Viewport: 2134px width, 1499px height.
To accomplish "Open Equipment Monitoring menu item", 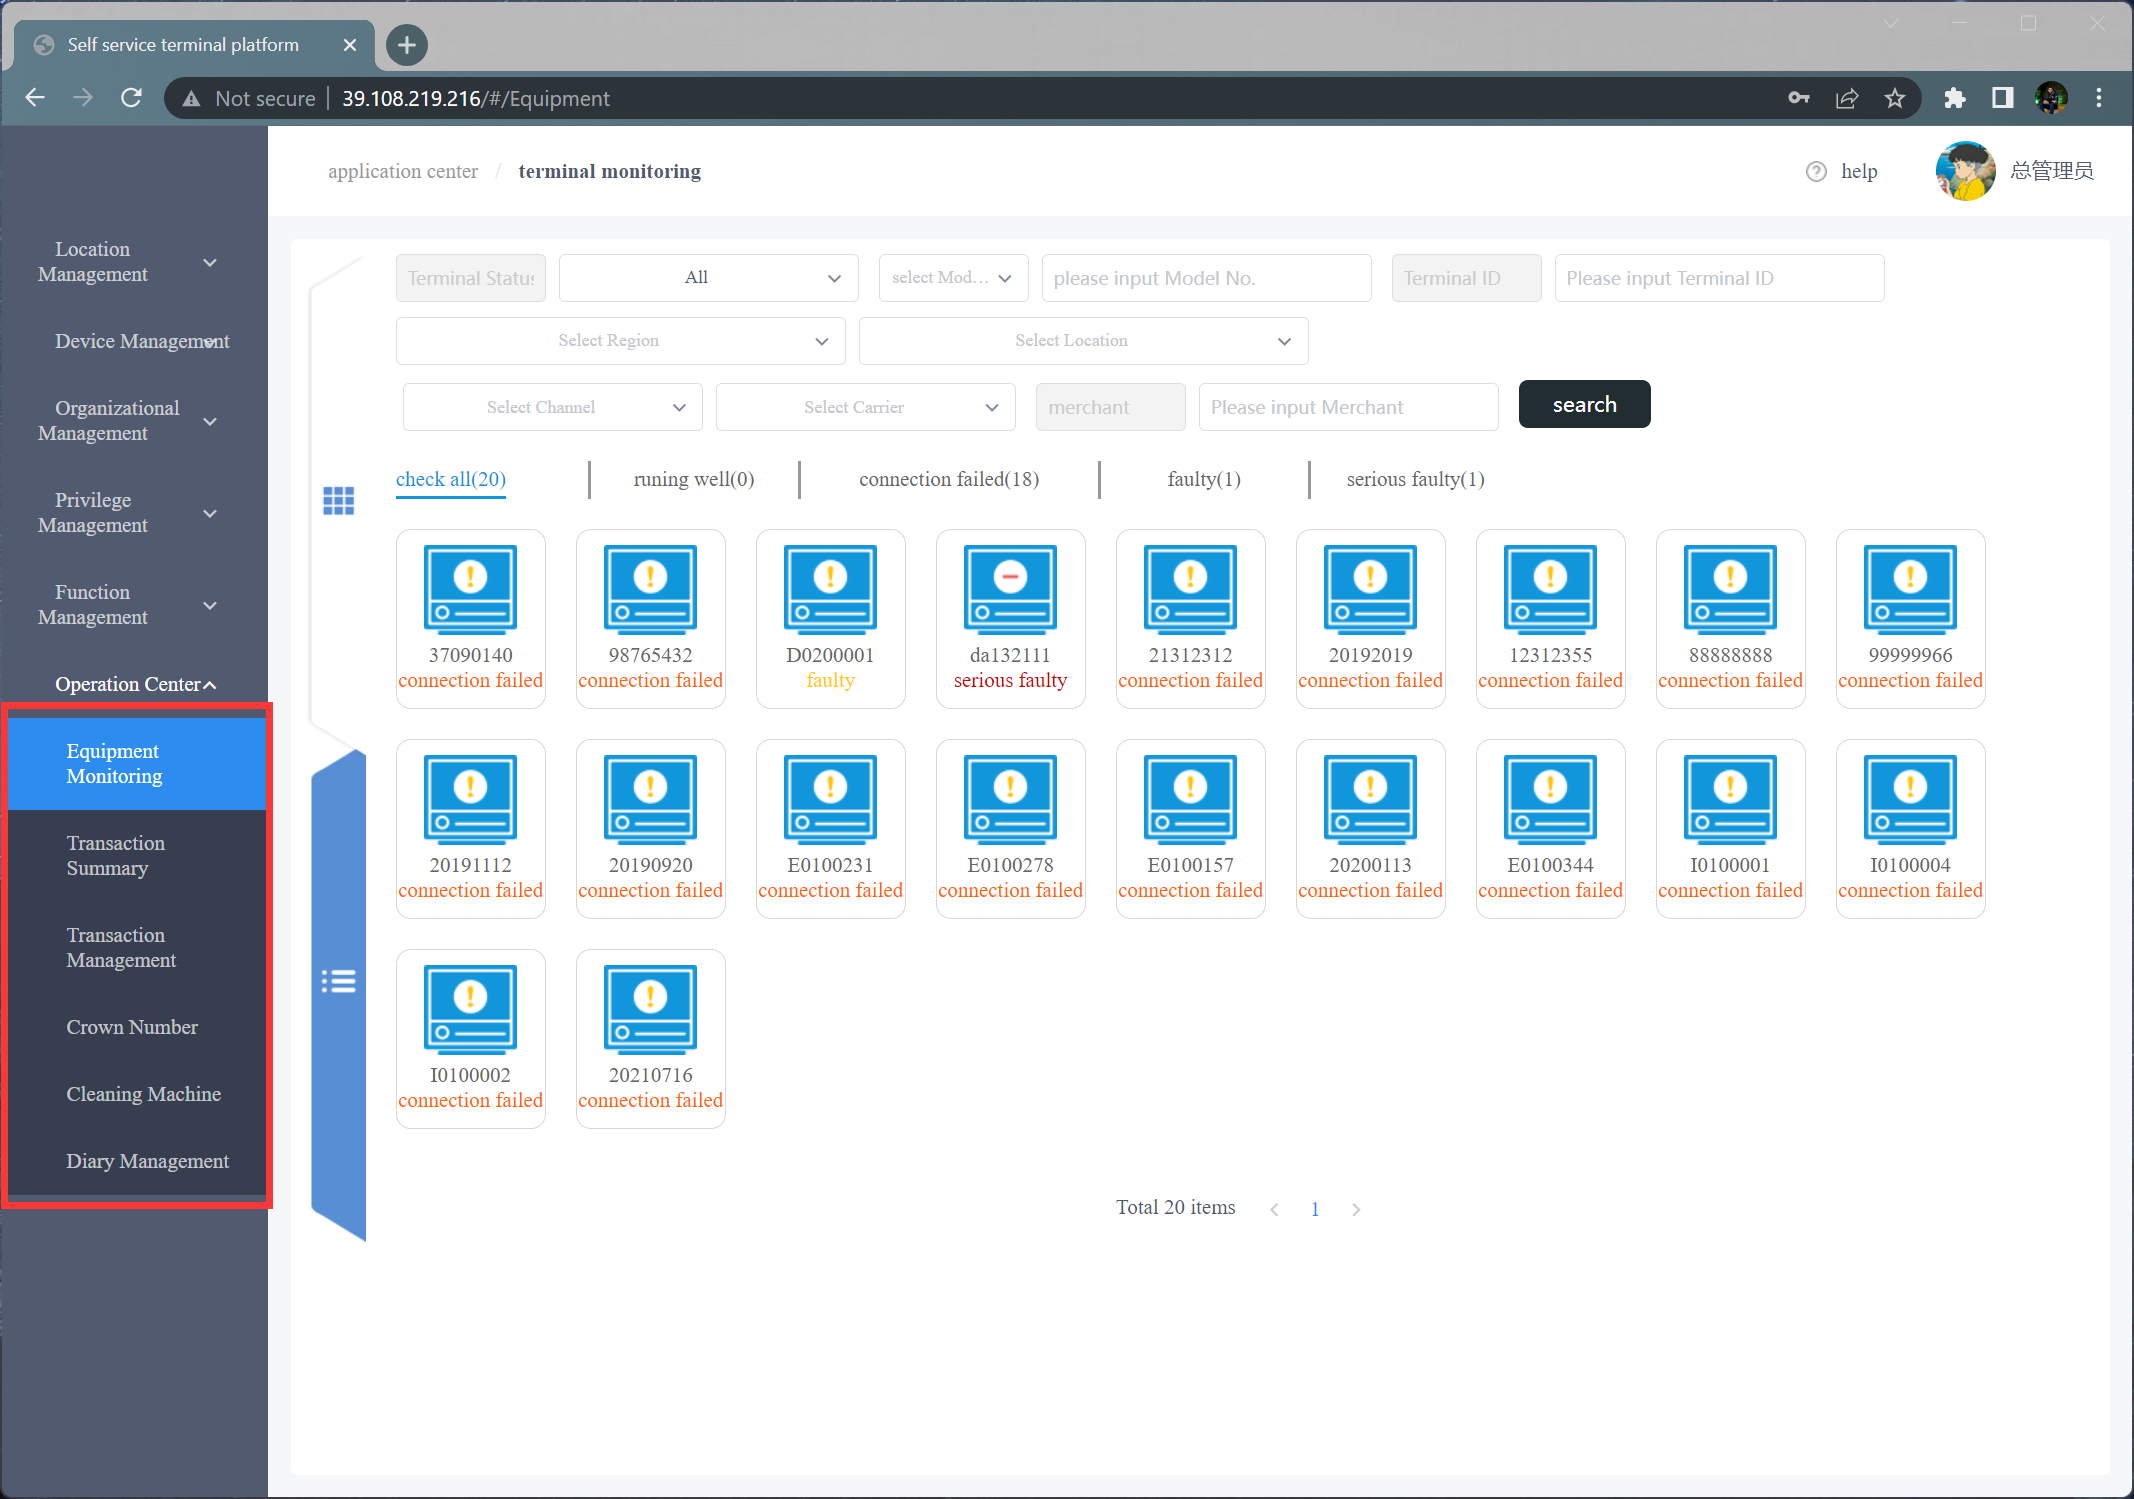I will (137, 764).
